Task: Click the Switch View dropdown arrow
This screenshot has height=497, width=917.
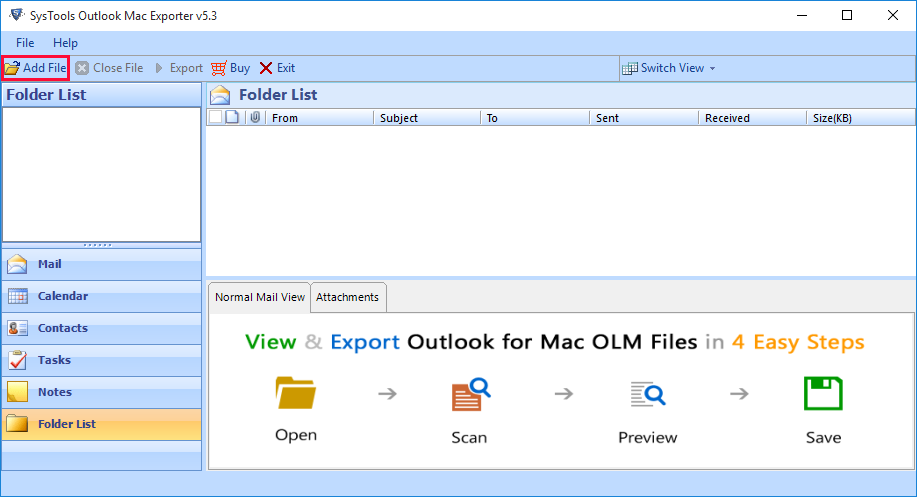Action: (712, 69)
